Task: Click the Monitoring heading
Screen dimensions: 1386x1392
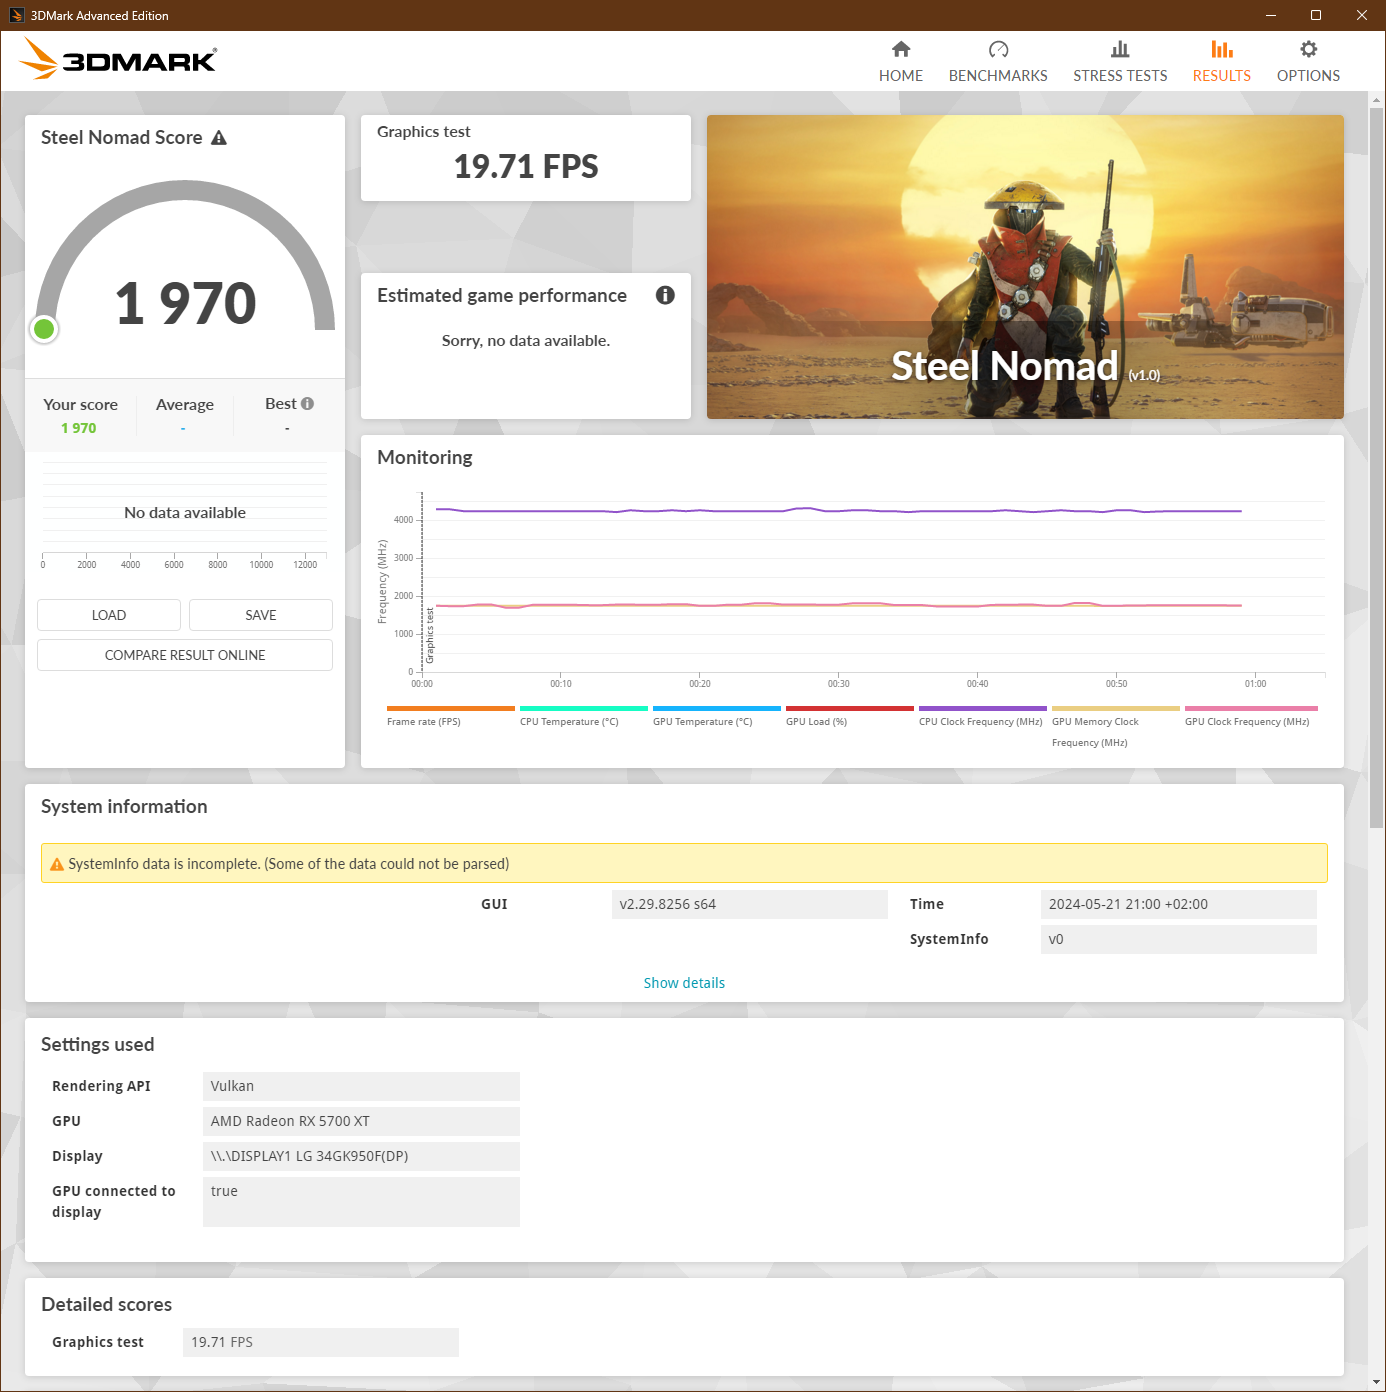Action: point(425,458)
